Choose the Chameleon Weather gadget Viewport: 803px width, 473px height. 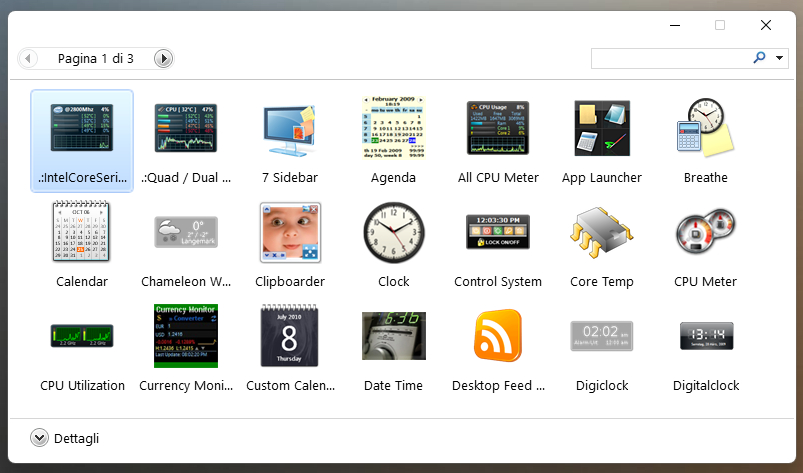coord(186,232)
